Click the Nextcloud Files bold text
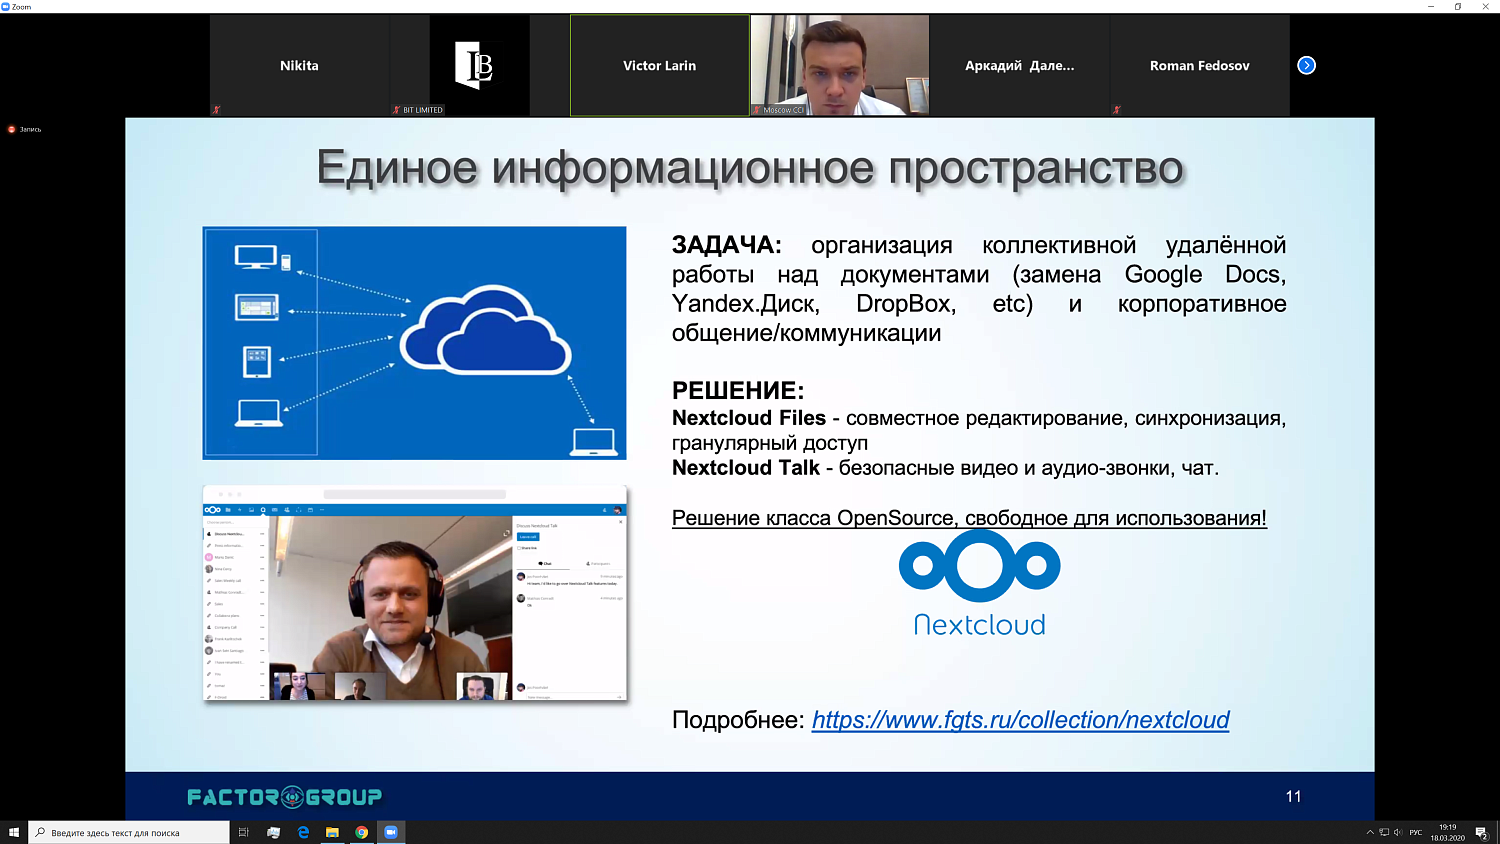 click(x=749, y=418)
